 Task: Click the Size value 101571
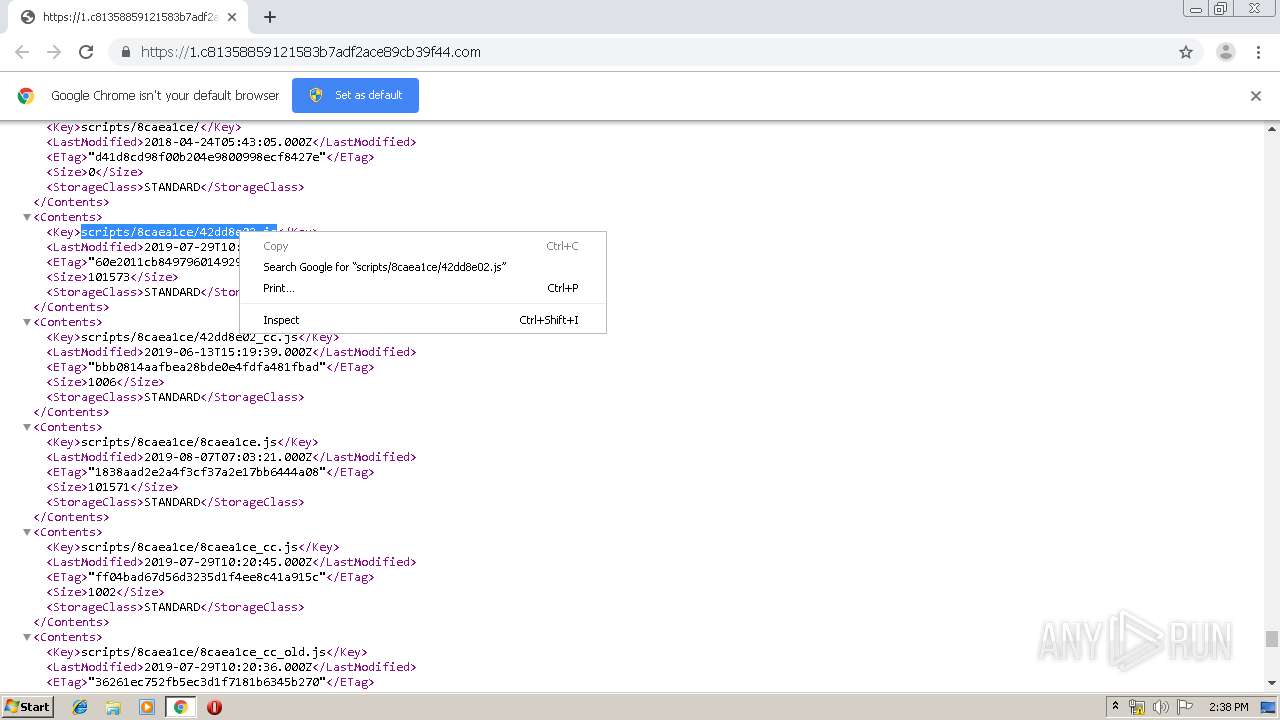point(109,487)
